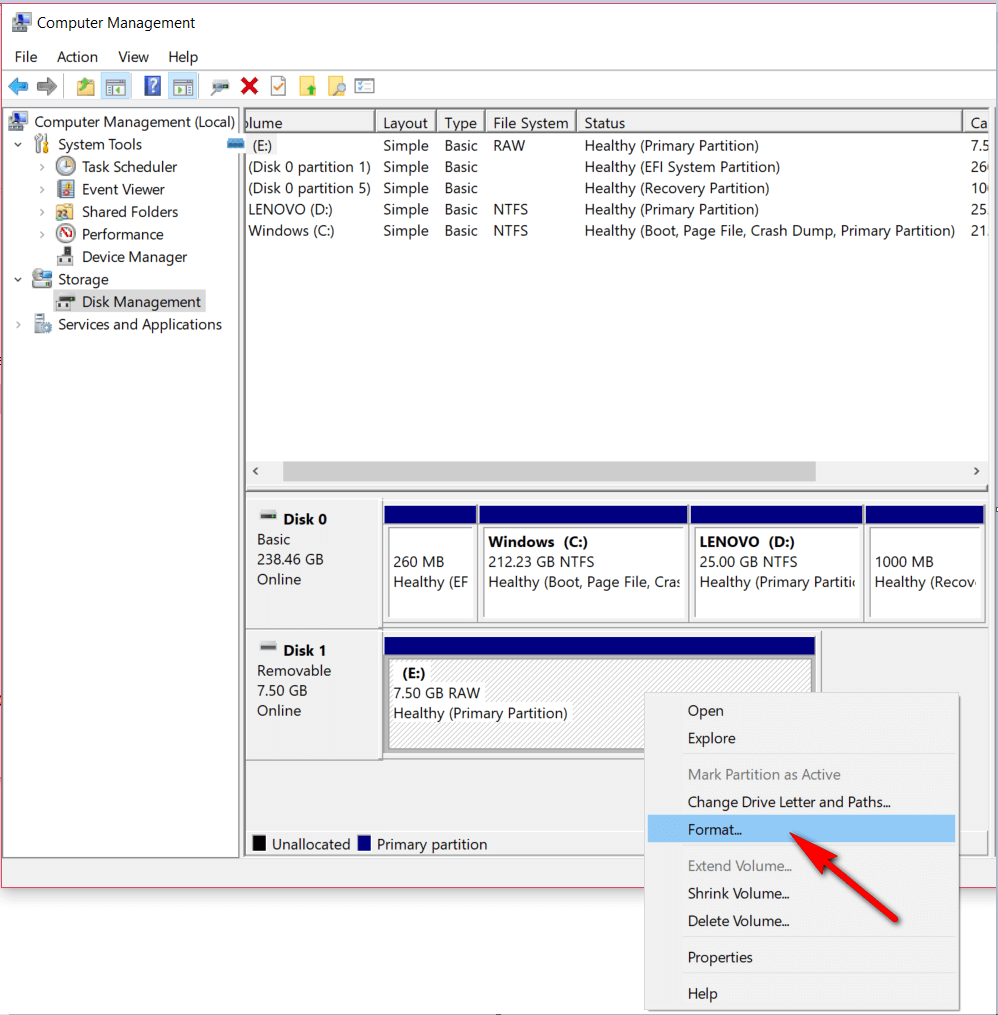This screenshot has width=998, height=1015.
Task: Toggle Show/Hide Console Tree toolbar icon
Action: [x=116, y=86]
